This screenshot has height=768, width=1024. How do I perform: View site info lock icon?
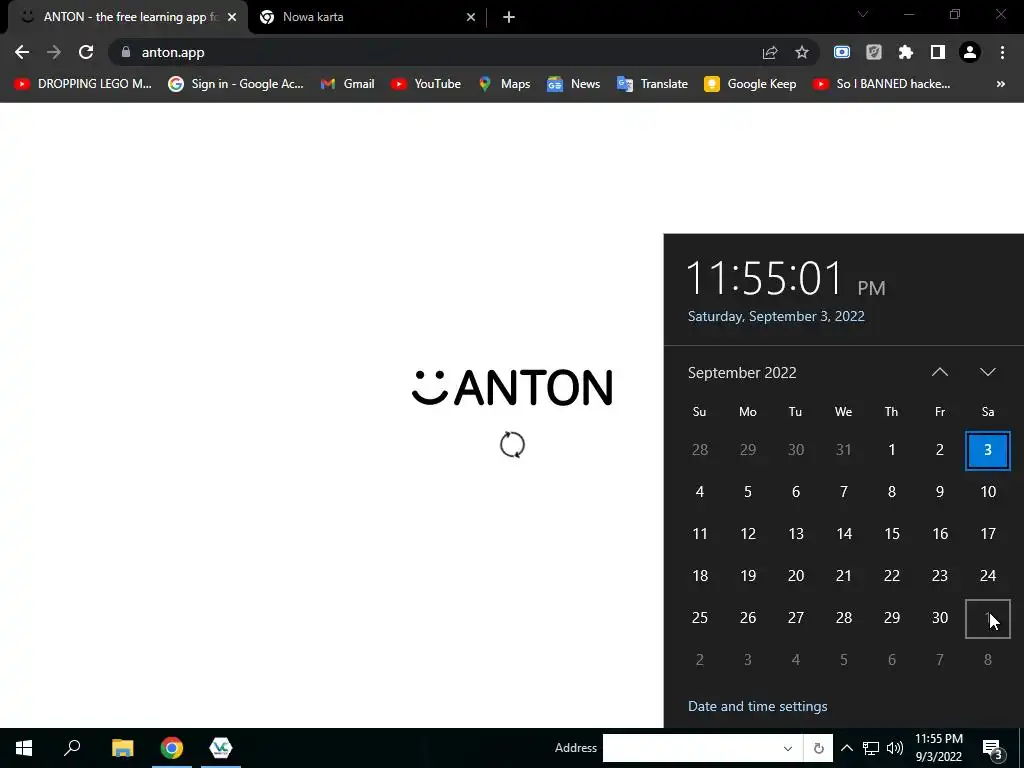126,52
